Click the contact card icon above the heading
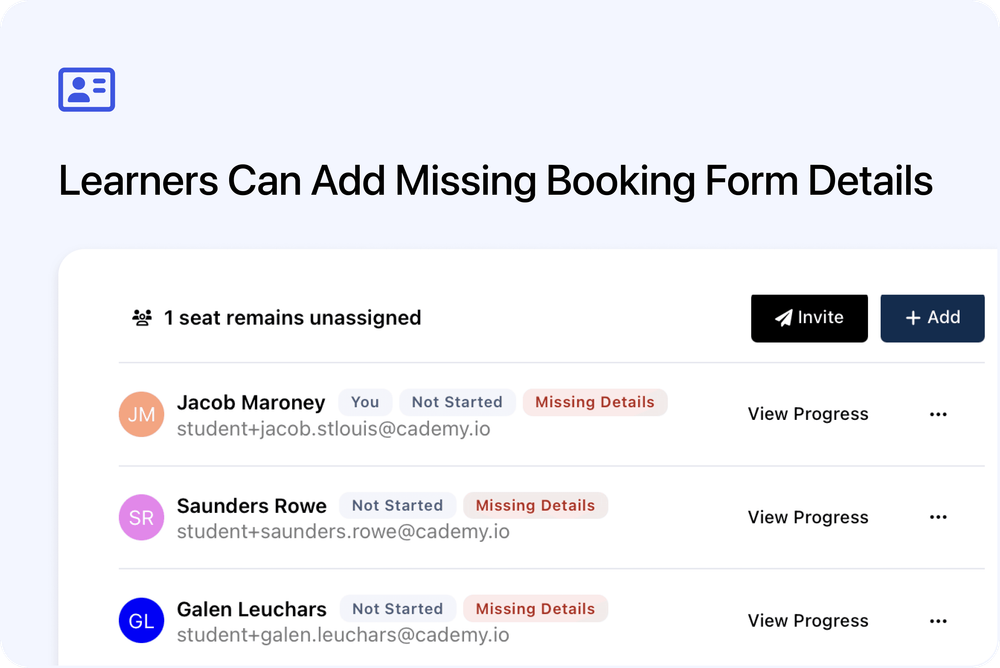This screenshot has height=668, width=1000. [x=86, y=90]
